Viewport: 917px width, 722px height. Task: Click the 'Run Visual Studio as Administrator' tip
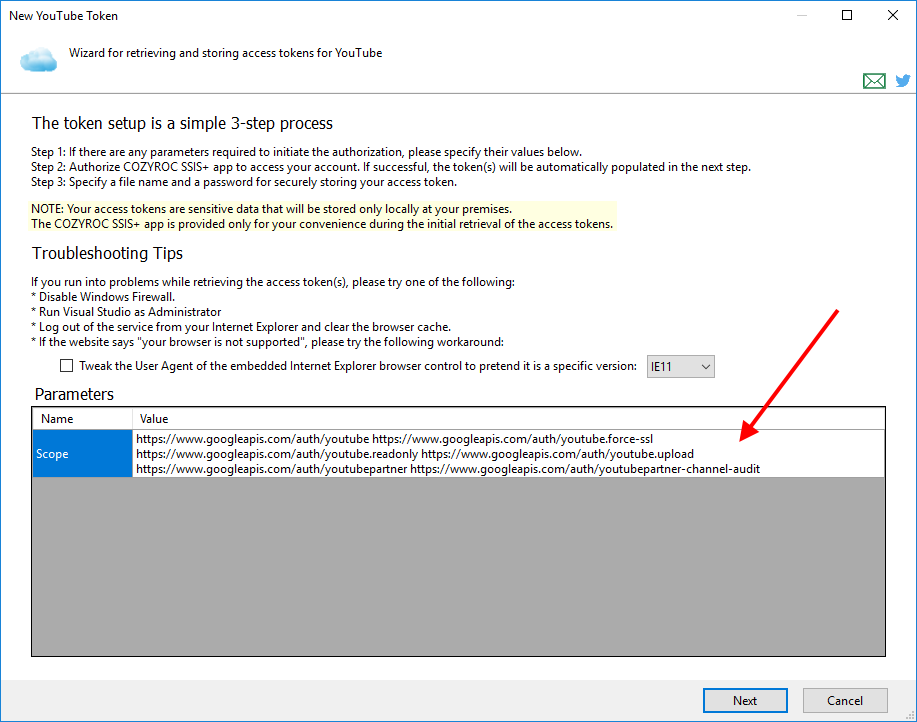(126, 312)
